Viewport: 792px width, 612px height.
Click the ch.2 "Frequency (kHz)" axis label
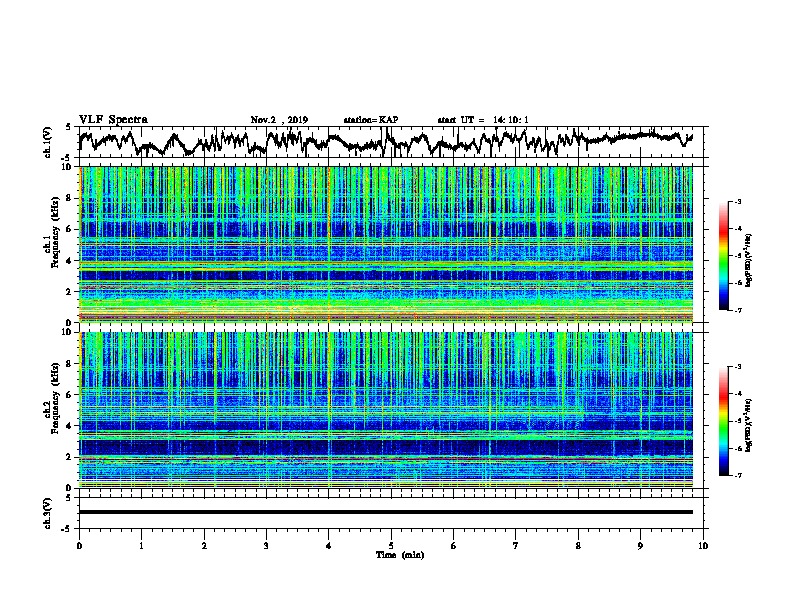[x=55, y=398]
